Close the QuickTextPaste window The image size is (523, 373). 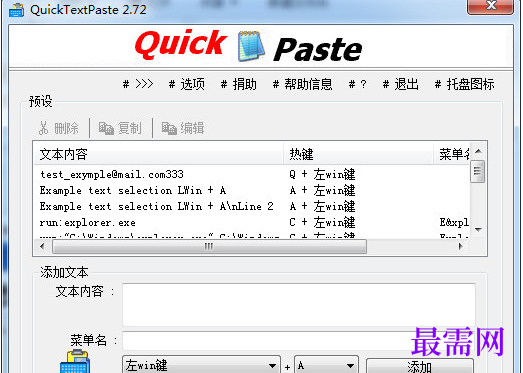(490, 6)
